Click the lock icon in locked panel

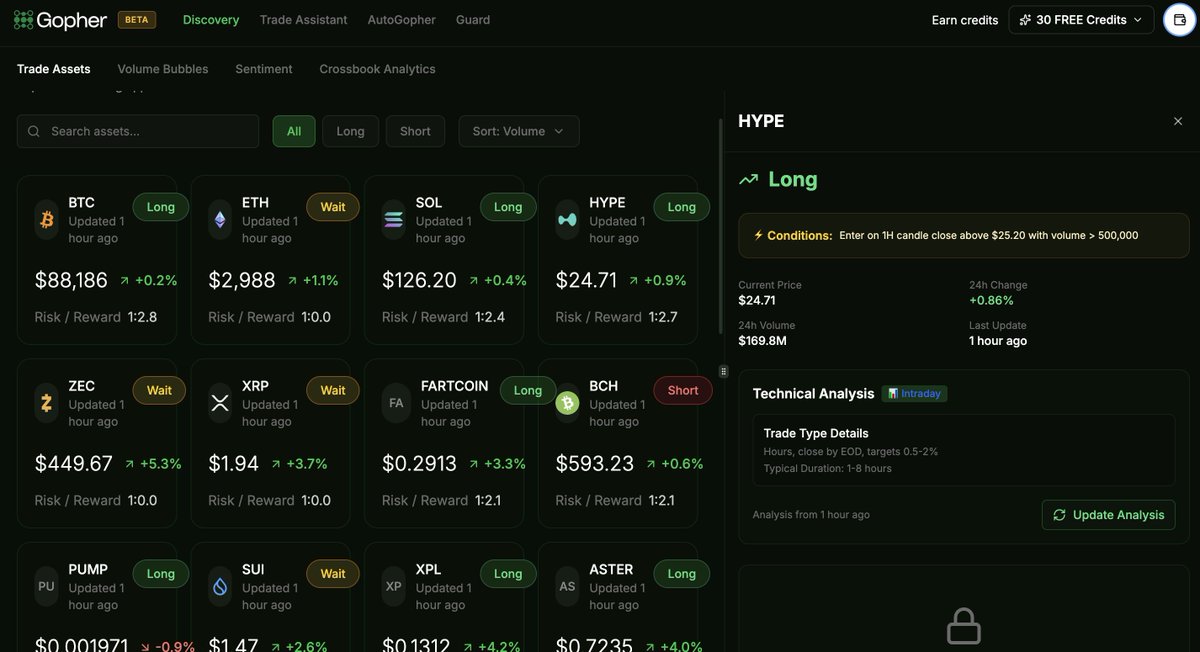tap(964, 627)
